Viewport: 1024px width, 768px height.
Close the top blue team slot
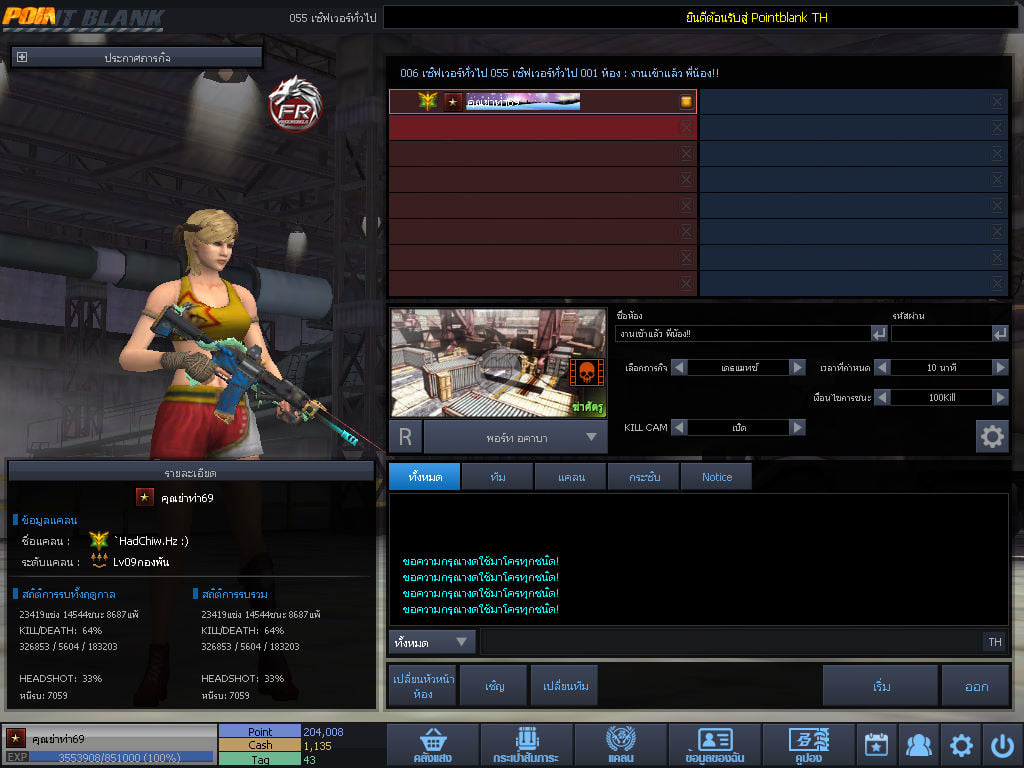pos(997,101)
